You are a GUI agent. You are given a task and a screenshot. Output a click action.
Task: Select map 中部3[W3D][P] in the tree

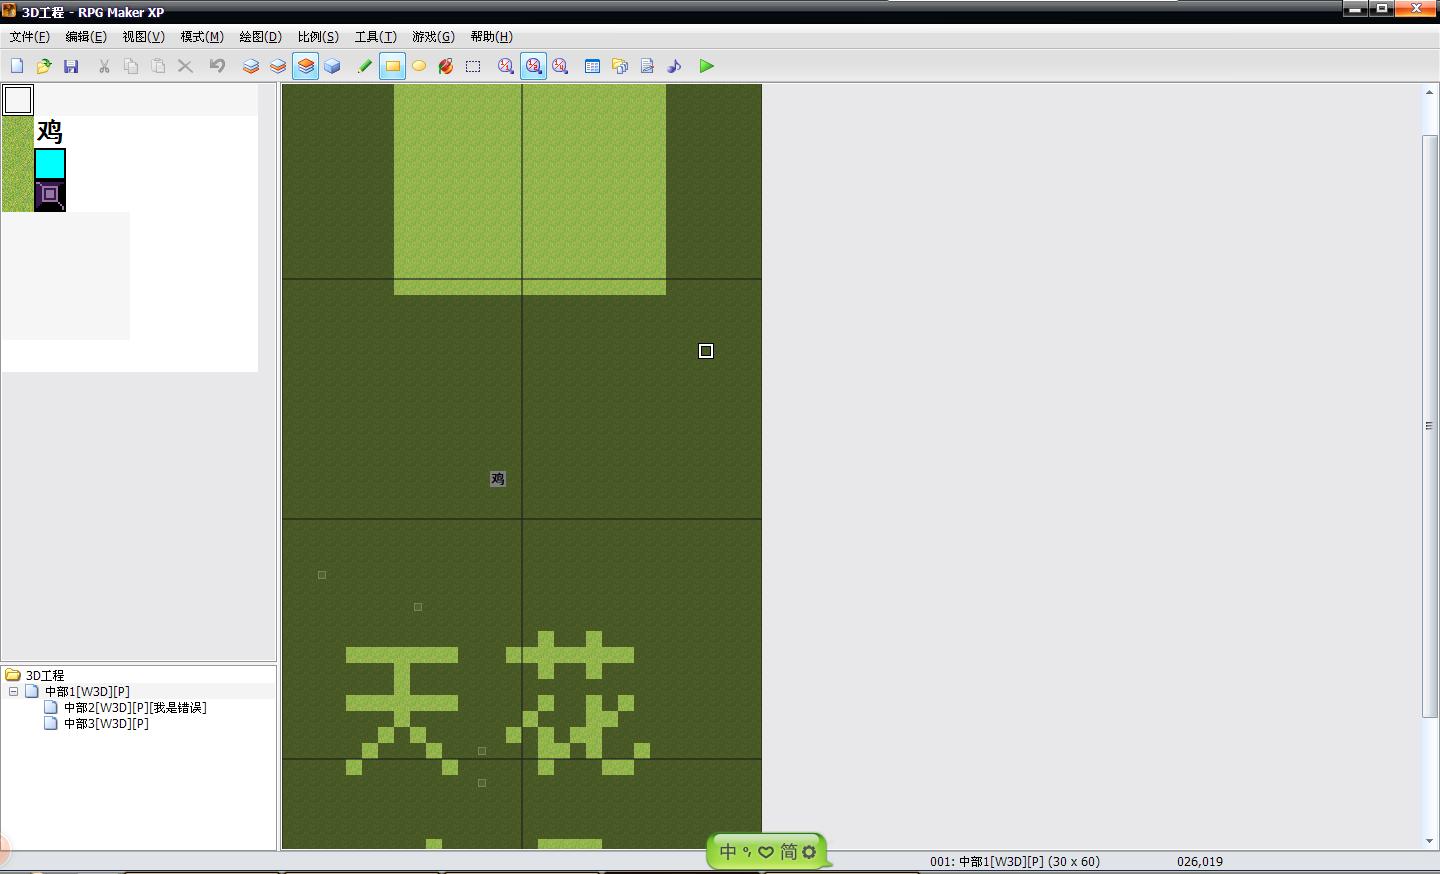coord(106,723)
